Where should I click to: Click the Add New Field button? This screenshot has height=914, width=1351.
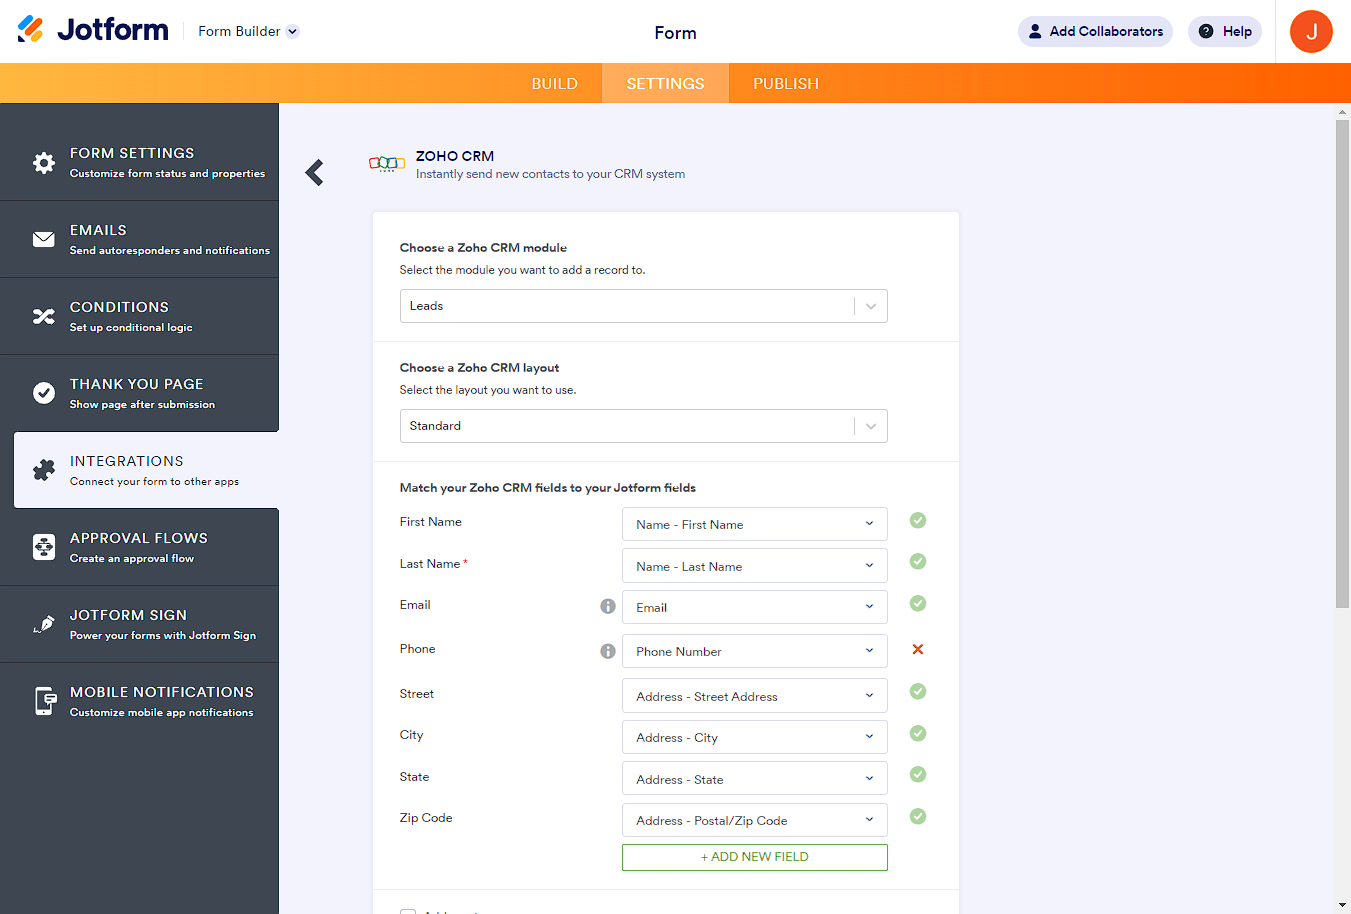[754, 857]
